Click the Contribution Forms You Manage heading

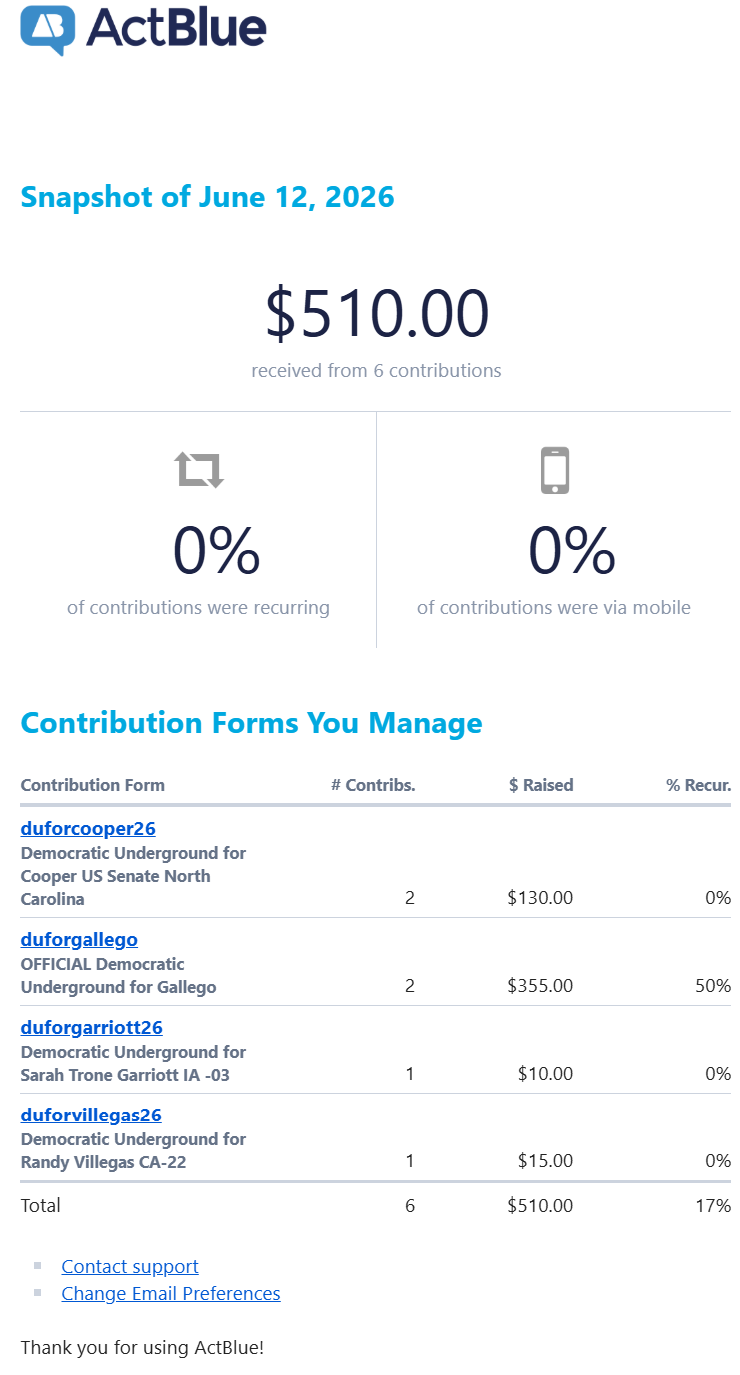click(252, 723)
